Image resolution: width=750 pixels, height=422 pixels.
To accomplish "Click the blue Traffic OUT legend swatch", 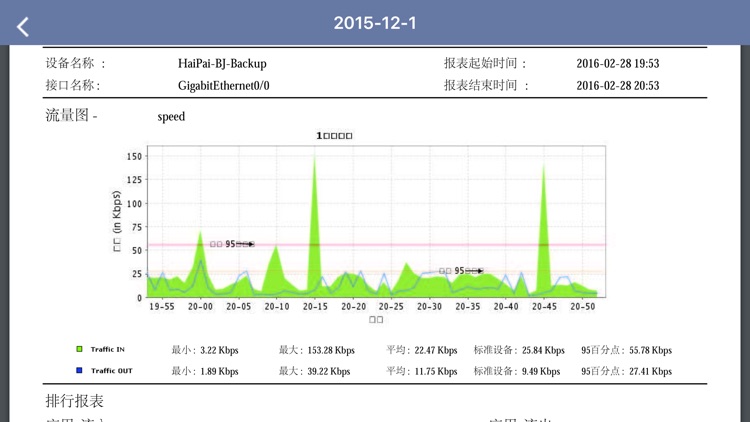I will (x=79, y=370).
